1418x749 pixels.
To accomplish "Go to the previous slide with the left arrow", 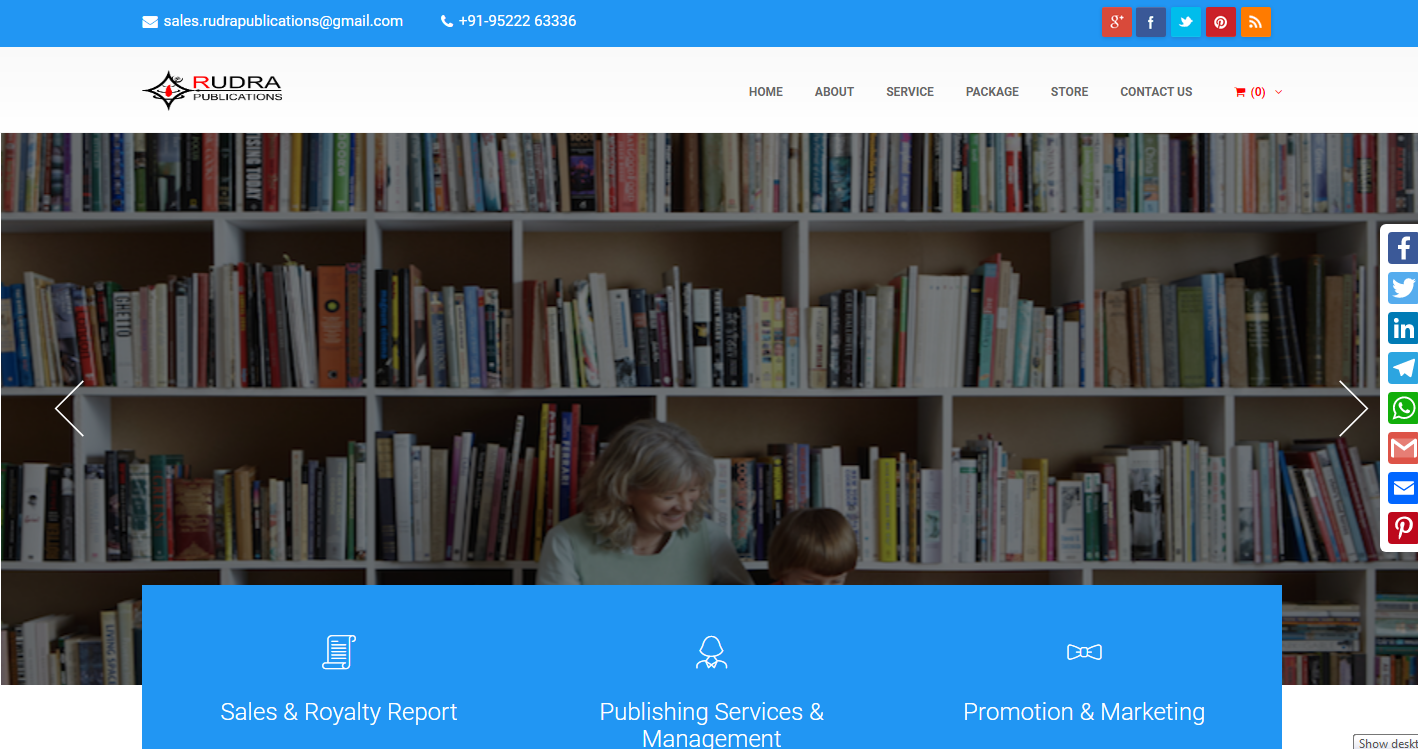I will (x=69, y=408).
